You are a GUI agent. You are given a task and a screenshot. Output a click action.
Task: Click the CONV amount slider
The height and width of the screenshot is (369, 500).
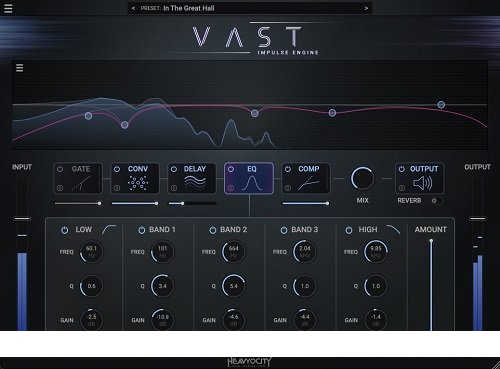tap(135, 203)
